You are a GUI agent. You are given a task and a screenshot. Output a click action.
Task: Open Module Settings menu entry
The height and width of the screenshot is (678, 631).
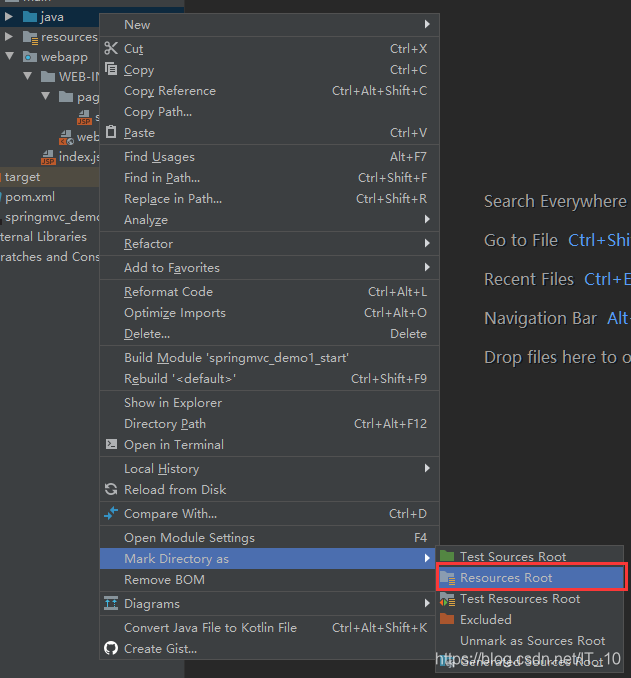click(x=269, y=537)
